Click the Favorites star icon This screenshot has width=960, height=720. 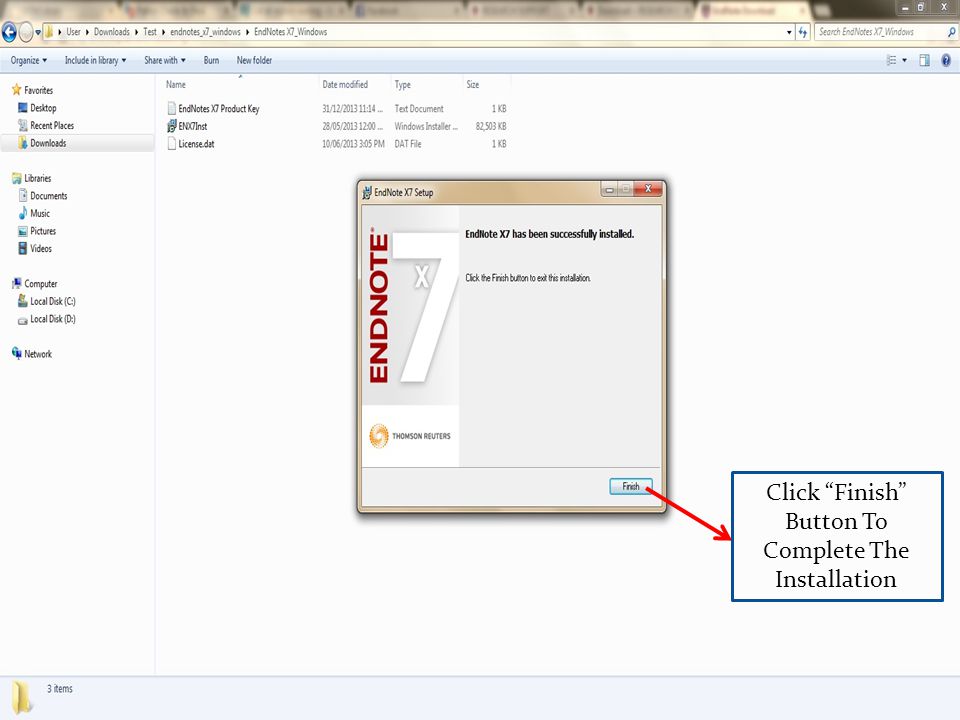(x=17, y=90)
